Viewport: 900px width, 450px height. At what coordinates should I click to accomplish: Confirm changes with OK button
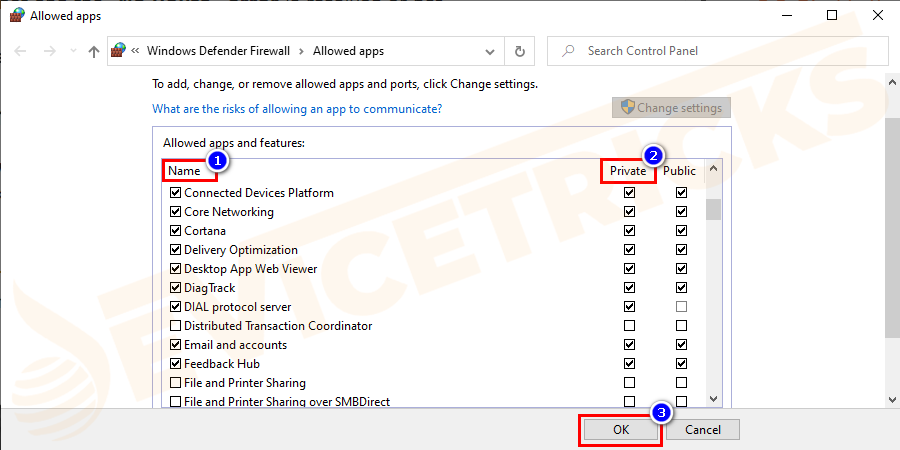tap(621, 429)
